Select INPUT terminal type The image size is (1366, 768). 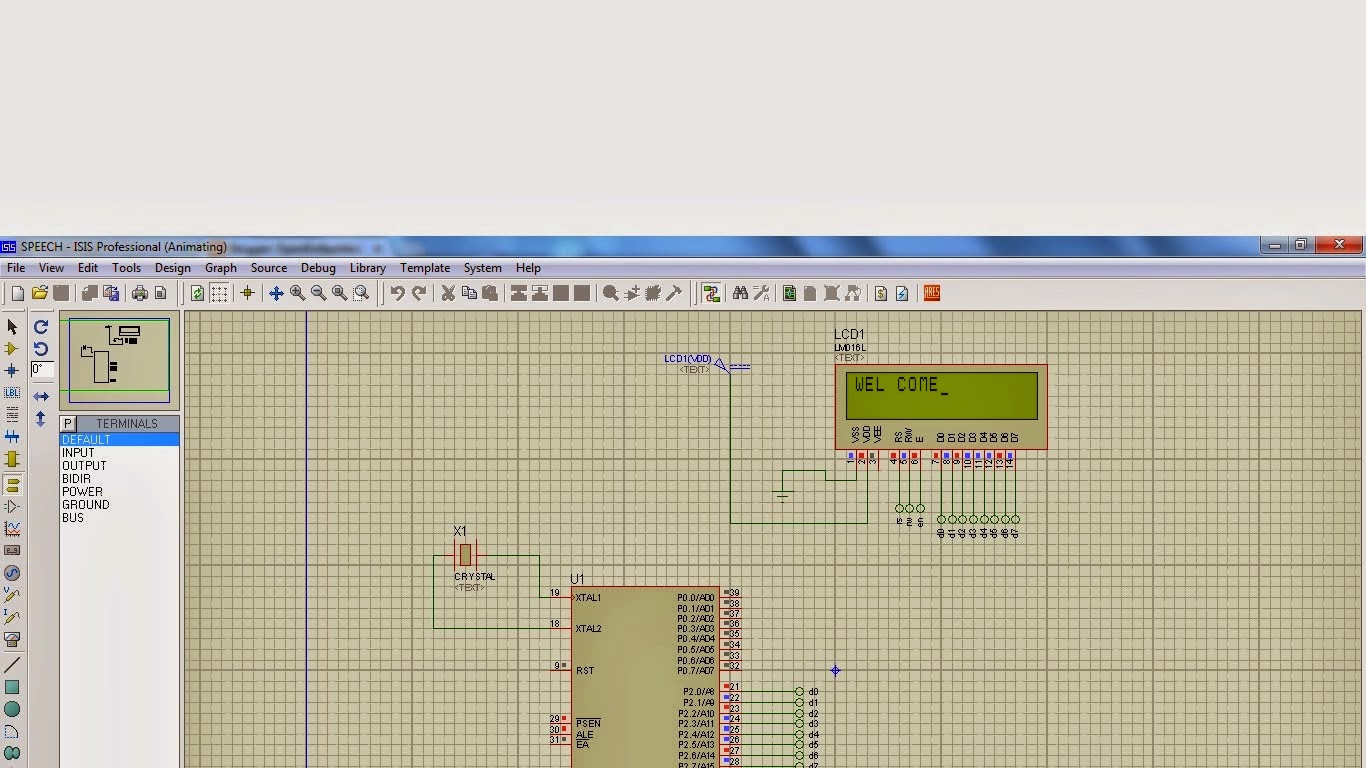(x=78, y=452)
